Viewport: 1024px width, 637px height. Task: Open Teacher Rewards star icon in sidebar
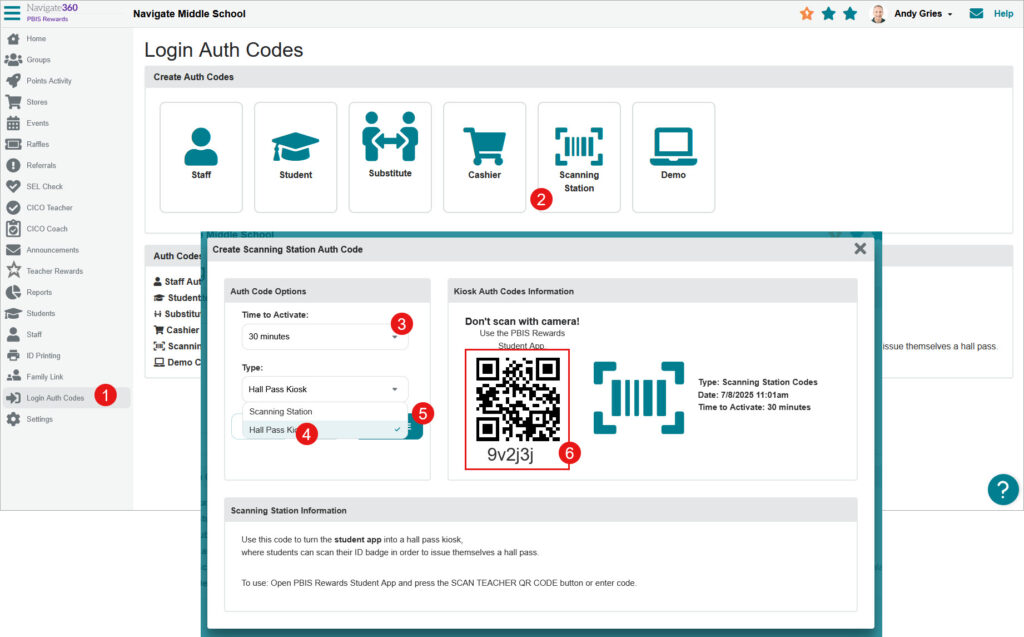coord(13,270)
